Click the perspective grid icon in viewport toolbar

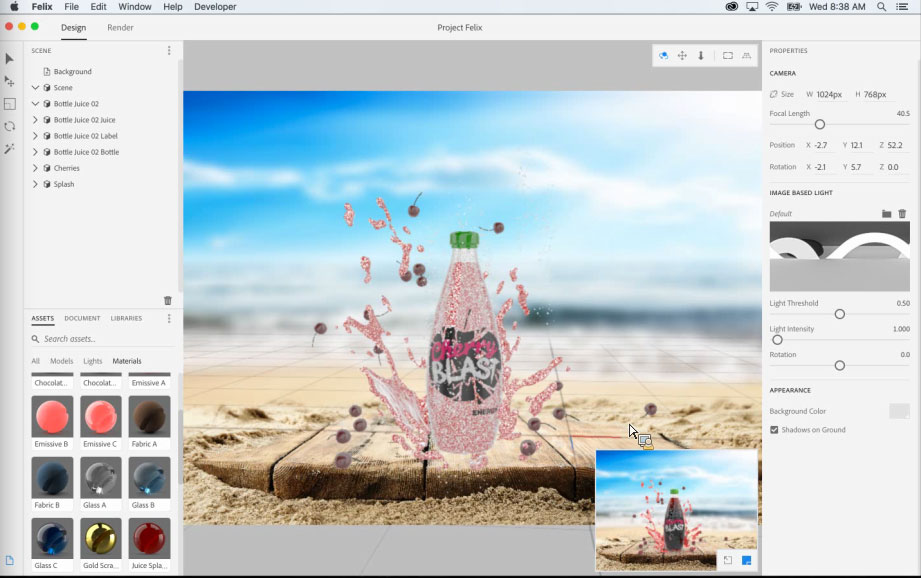point(747,56)
